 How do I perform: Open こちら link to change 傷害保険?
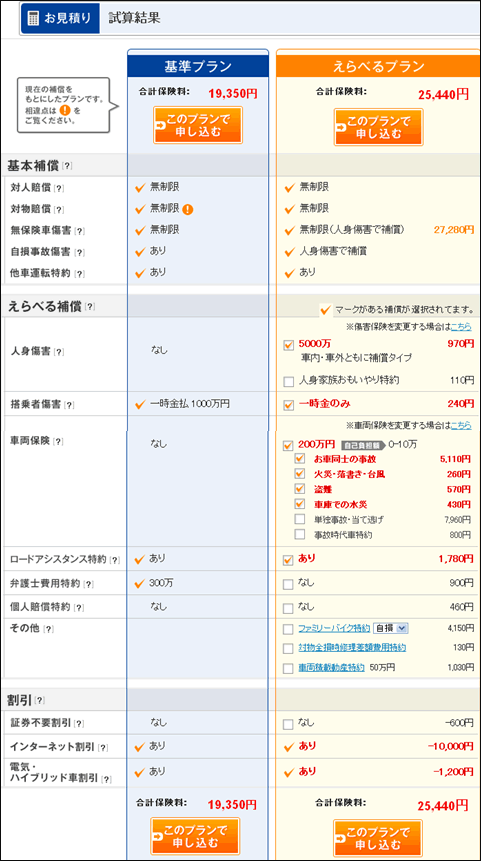(x=461, y=327)
